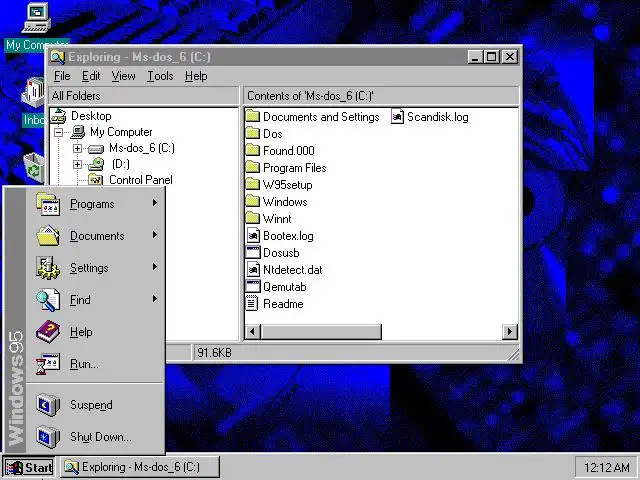Select Desktop in the folder tree
Viewport: 640px width, 480px height.
pyautogui.click(x=91, y=116)
